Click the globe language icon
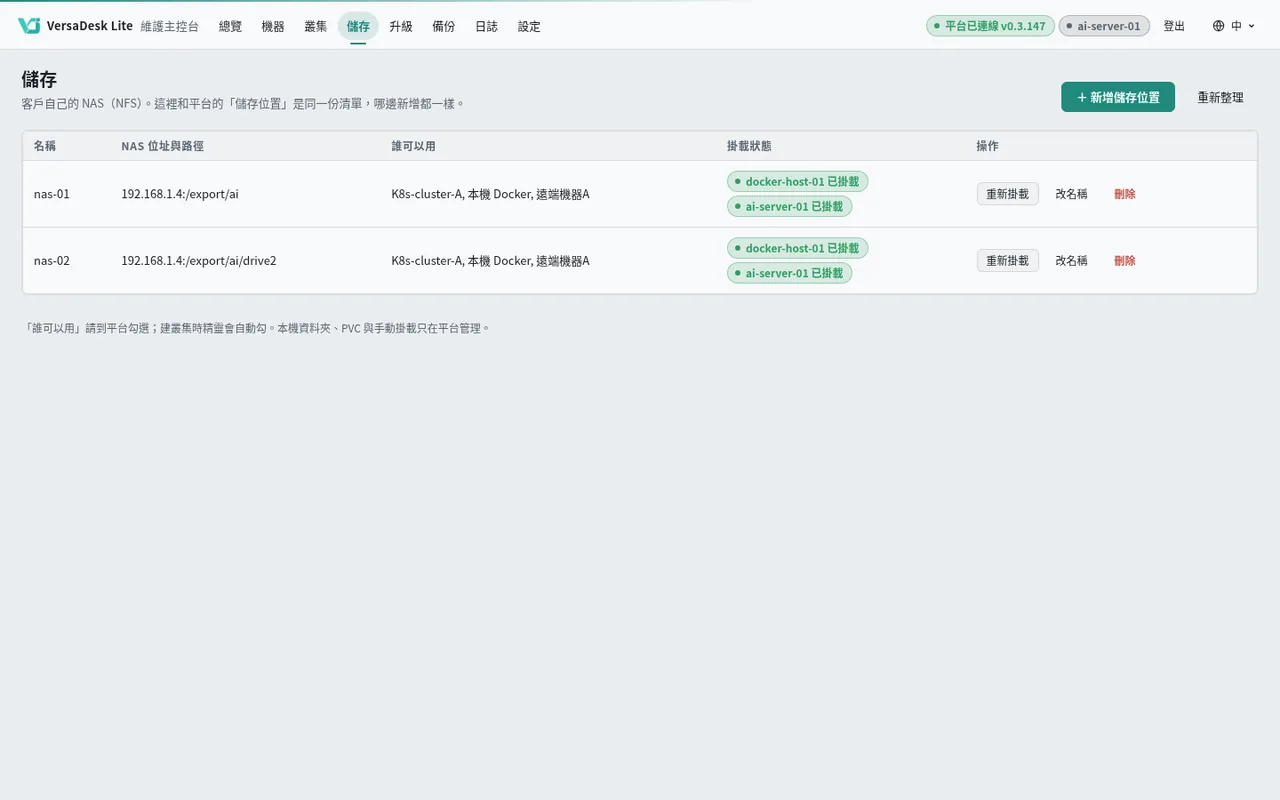The width and height of the screenshot is (1280, 800). click(1218, 26)
